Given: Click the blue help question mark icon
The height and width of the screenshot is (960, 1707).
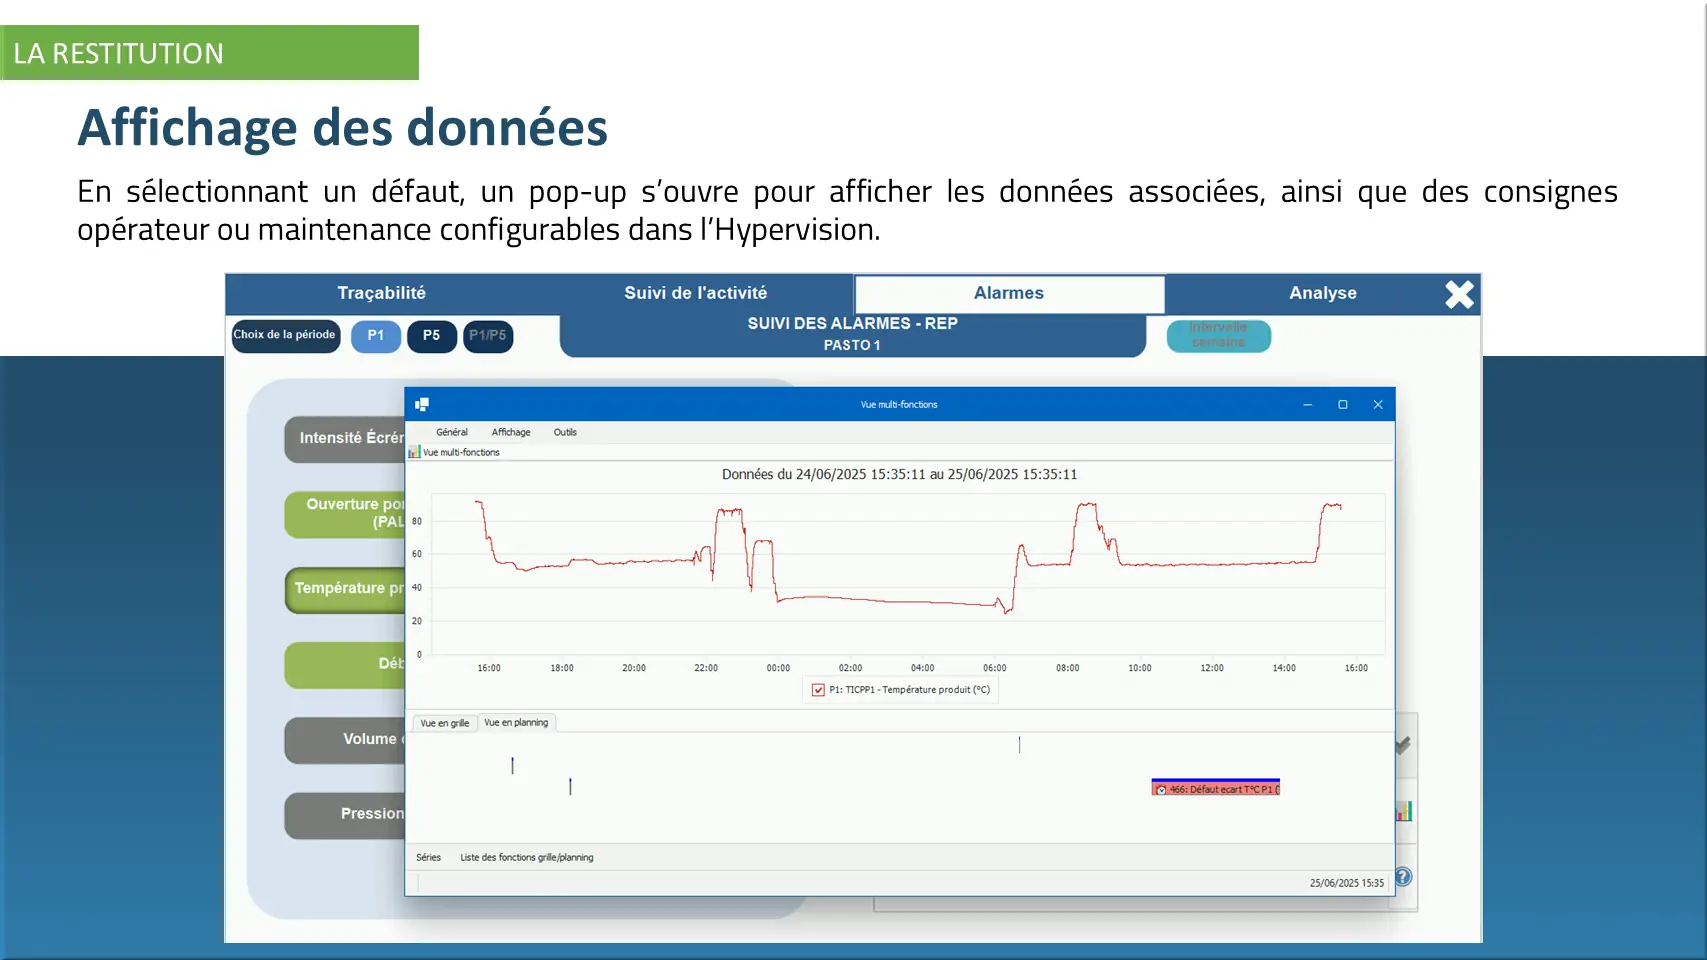Looking at the screenshot, I should tap(1403, 877).
